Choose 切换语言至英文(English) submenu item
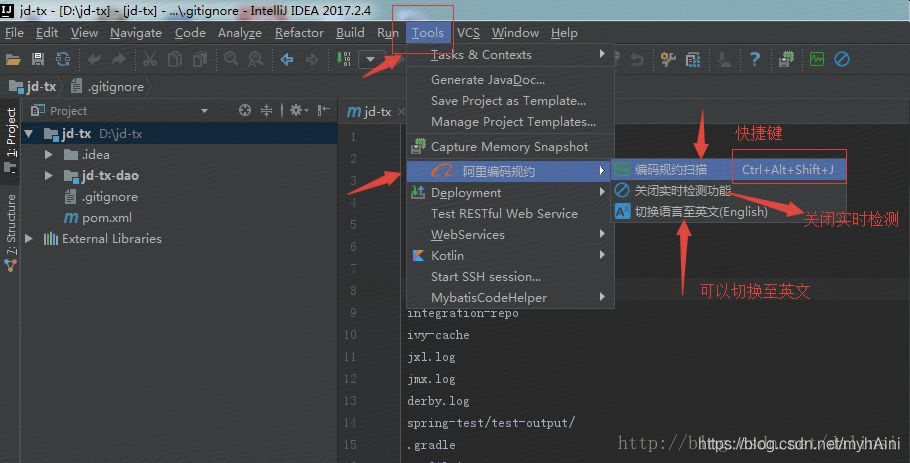Viewport: 910px width, 463px height. pyautogui.click(x=729, y=212)
